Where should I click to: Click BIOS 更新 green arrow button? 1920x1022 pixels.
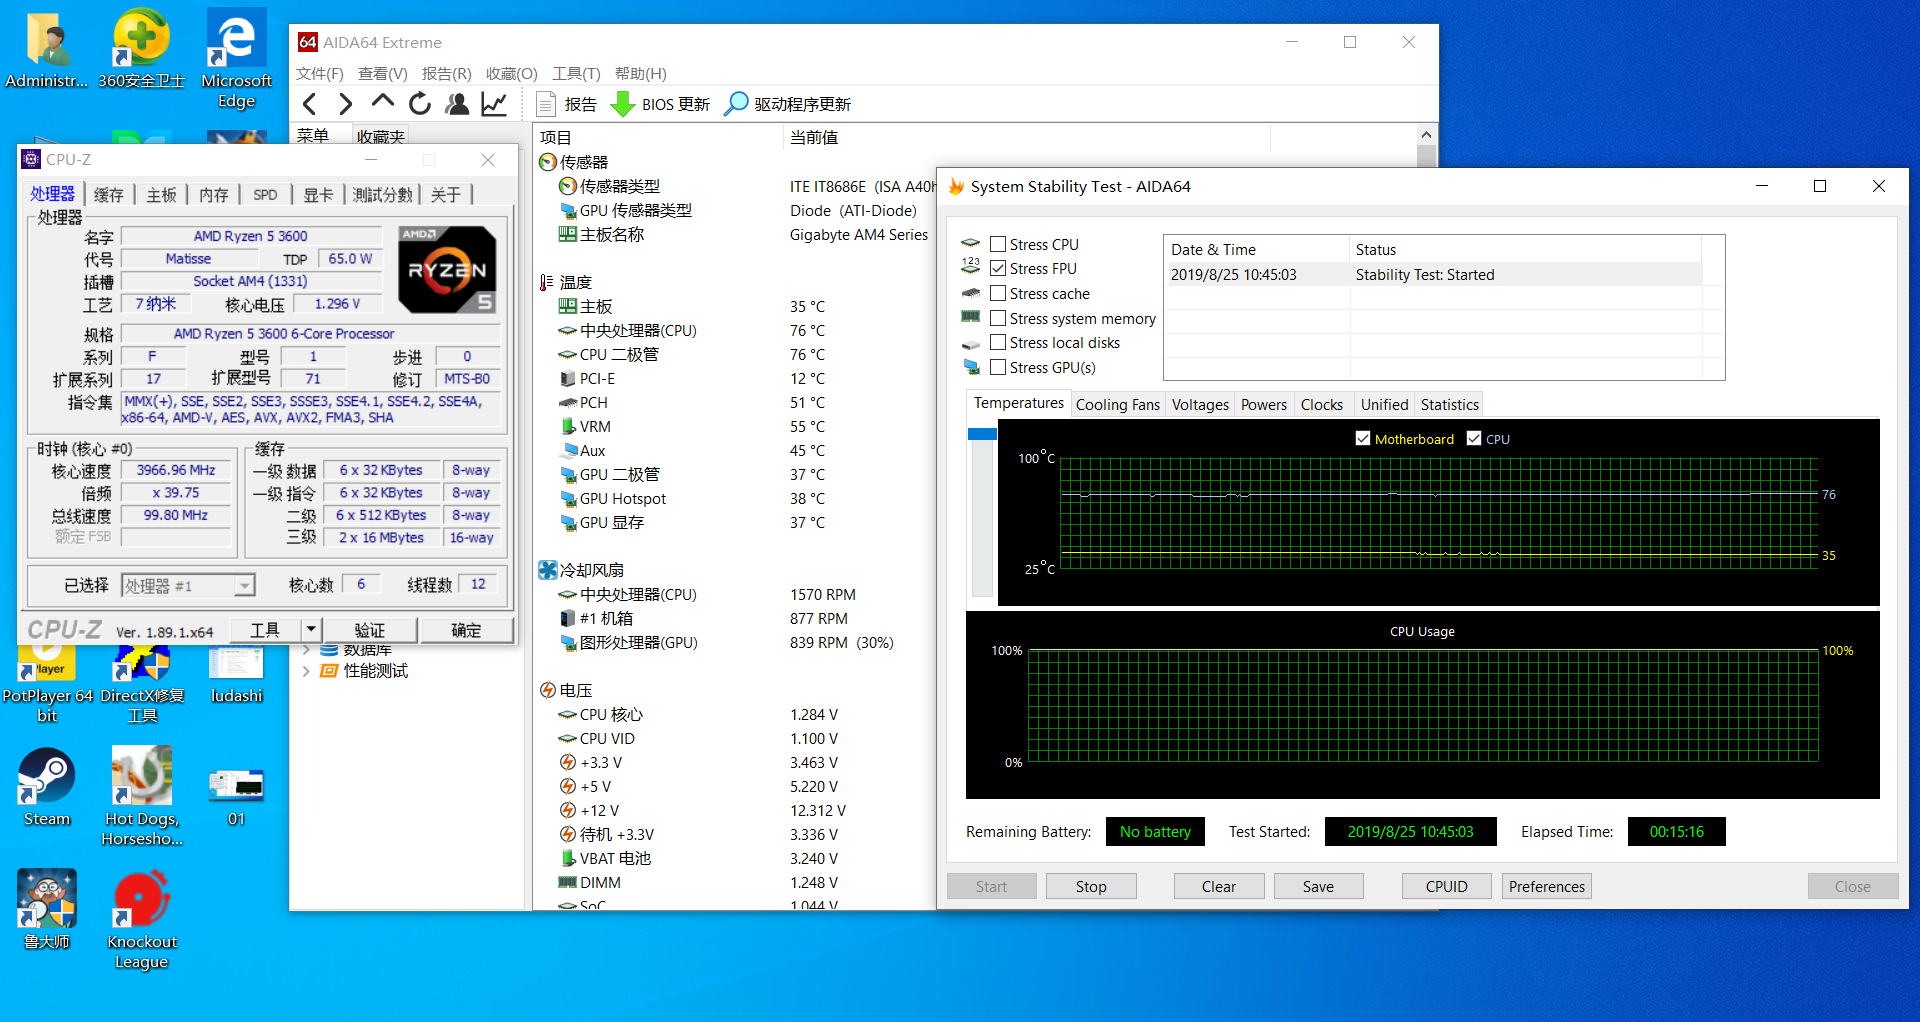[660, 104]
